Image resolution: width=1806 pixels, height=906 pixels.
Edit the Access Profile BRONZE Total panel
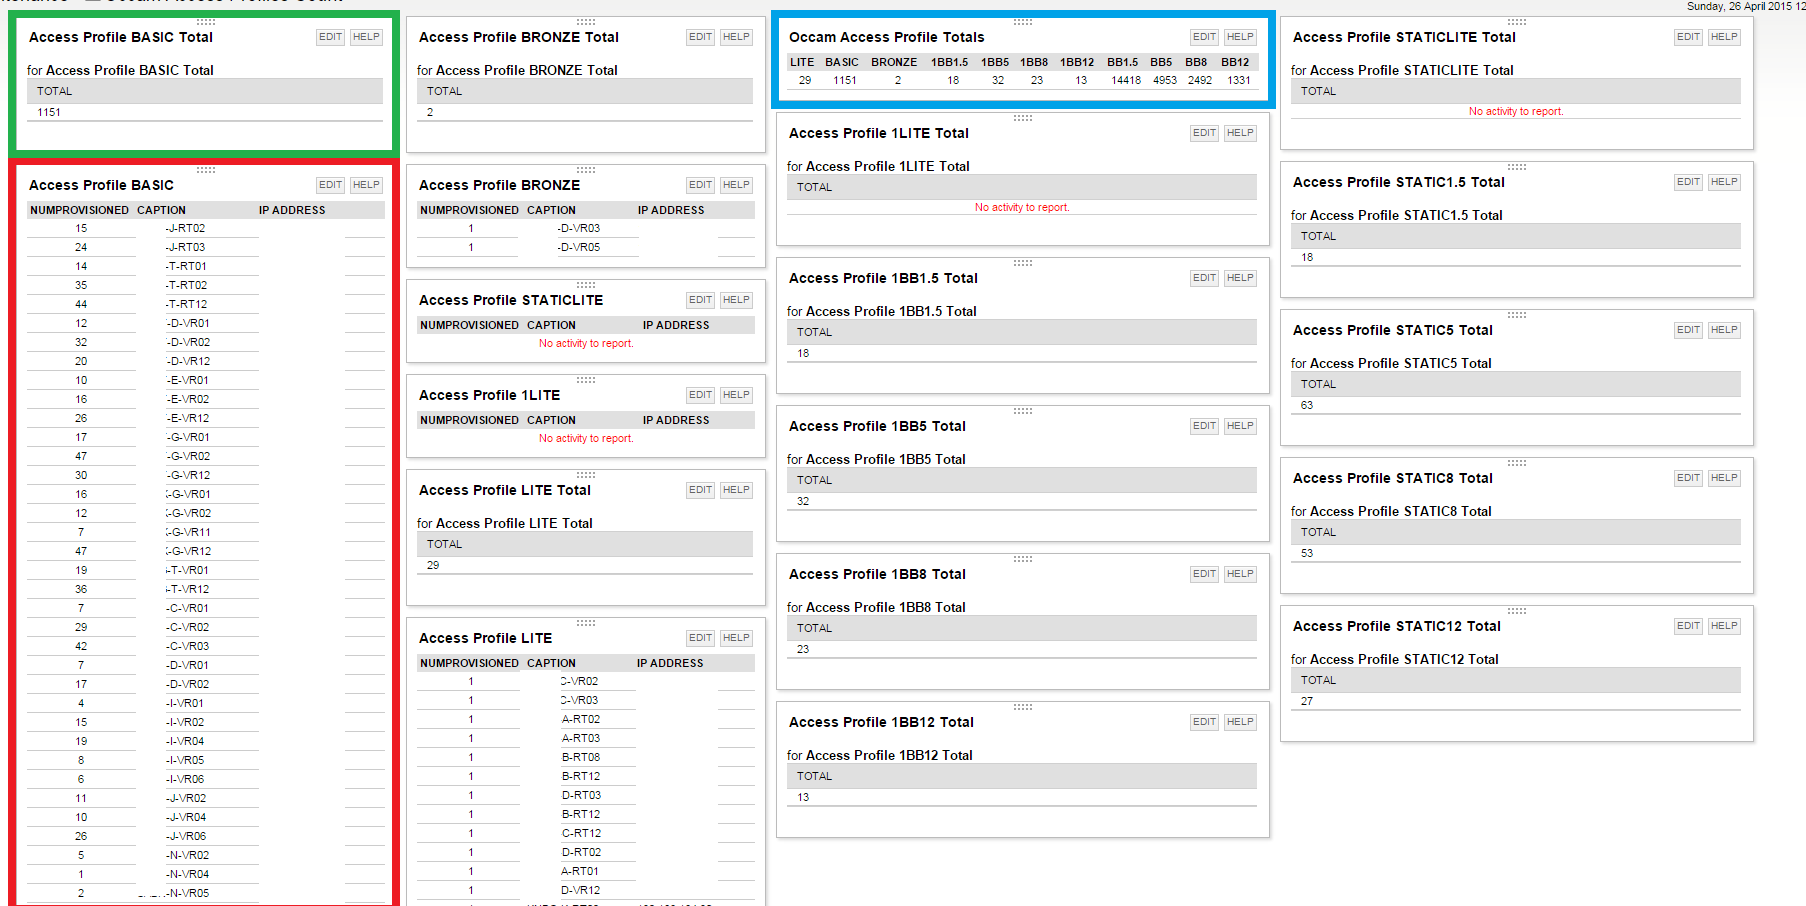click(x=701, y=37)
